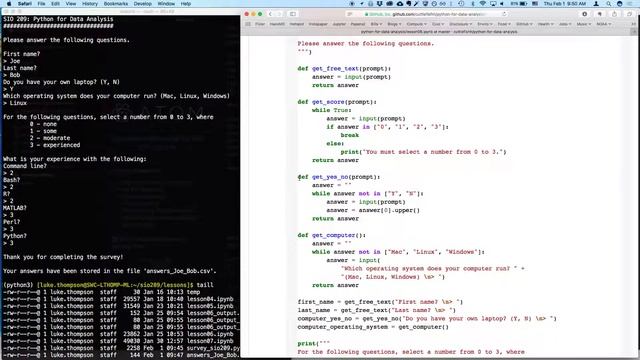
Task: Go back in Safari history
Action: tap(270, 14)
